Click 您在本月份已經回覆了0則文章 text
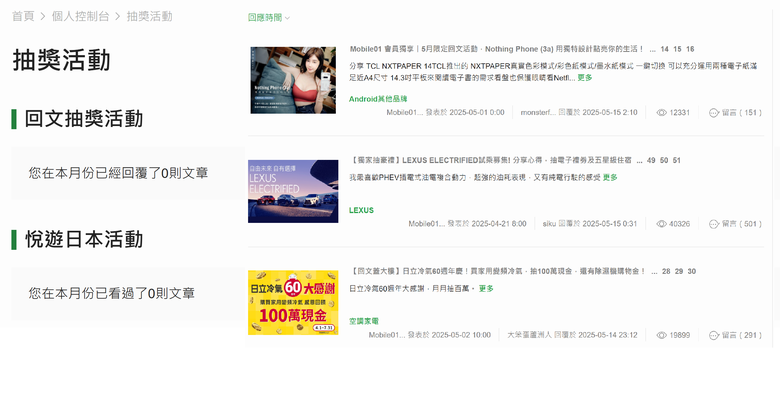The height and width of the screenshot is (404, 780). point(118,173)
